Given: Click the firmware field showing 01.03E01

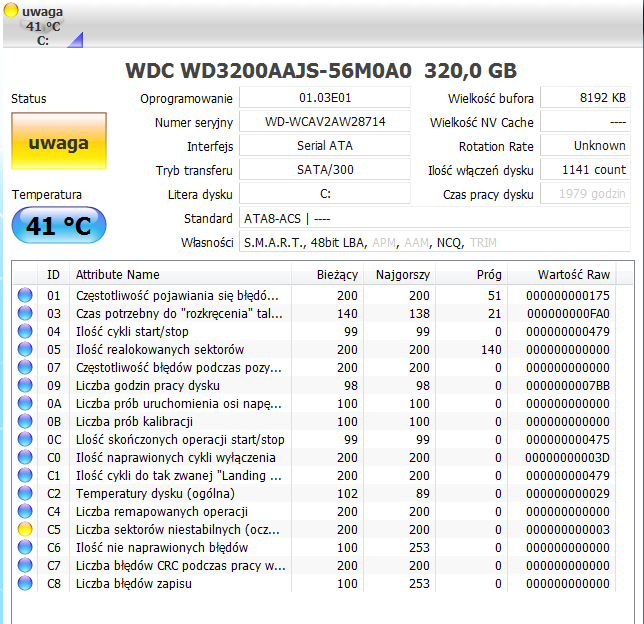Looking at the screenshot, I should click(x=325, y=98).
